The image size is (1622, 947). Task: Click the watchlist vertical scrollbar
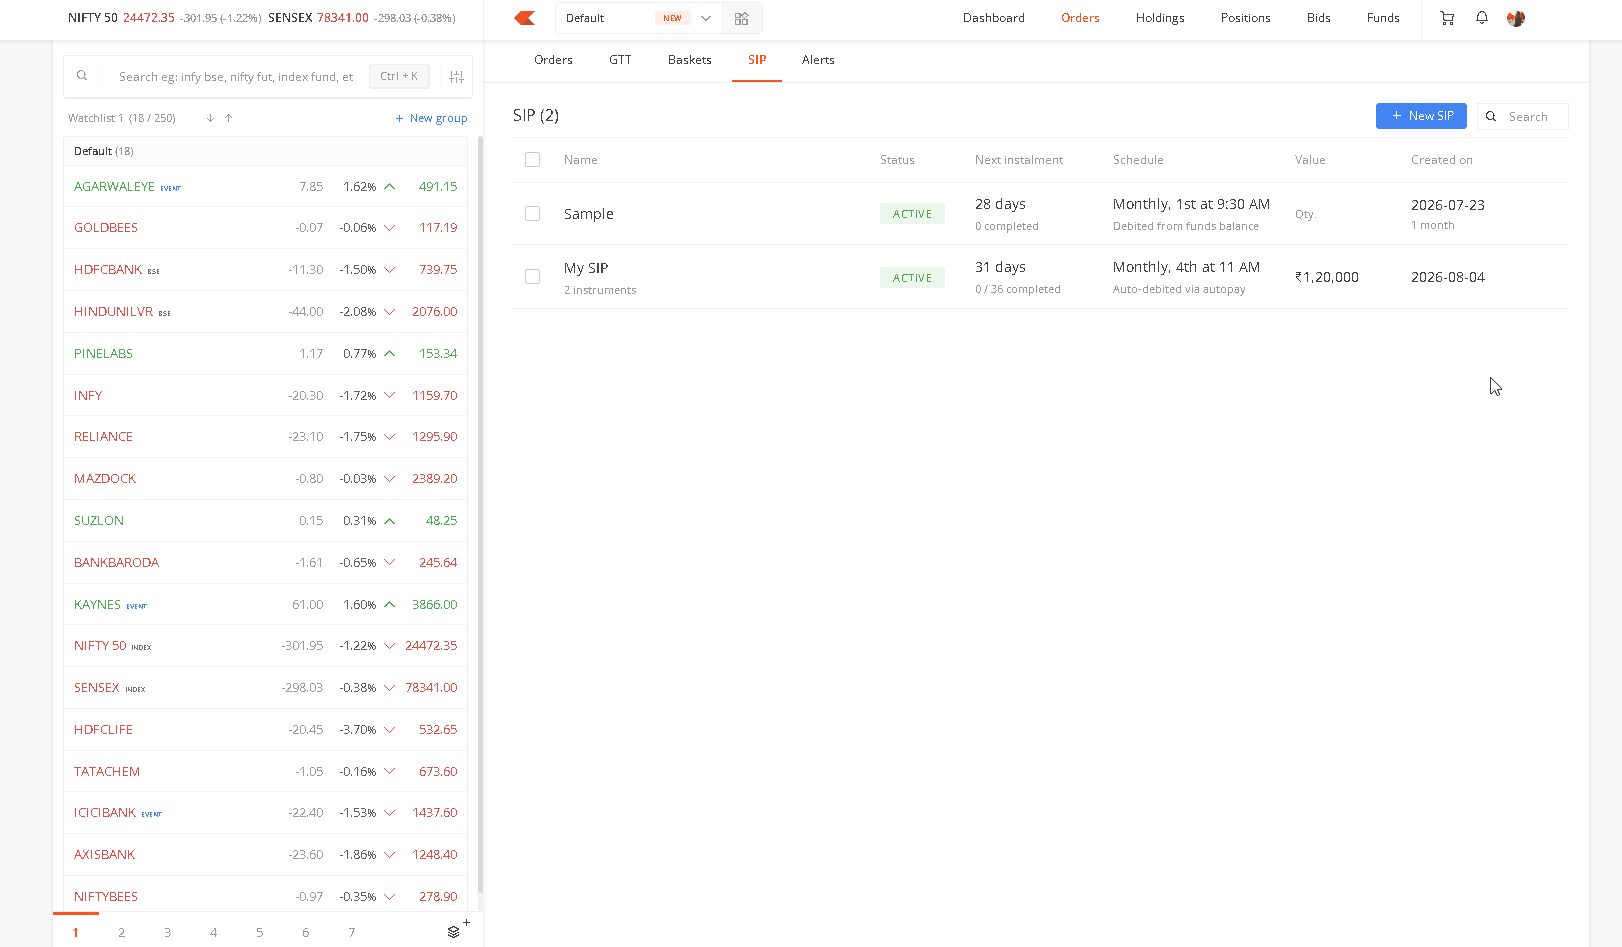click(480, 515)
